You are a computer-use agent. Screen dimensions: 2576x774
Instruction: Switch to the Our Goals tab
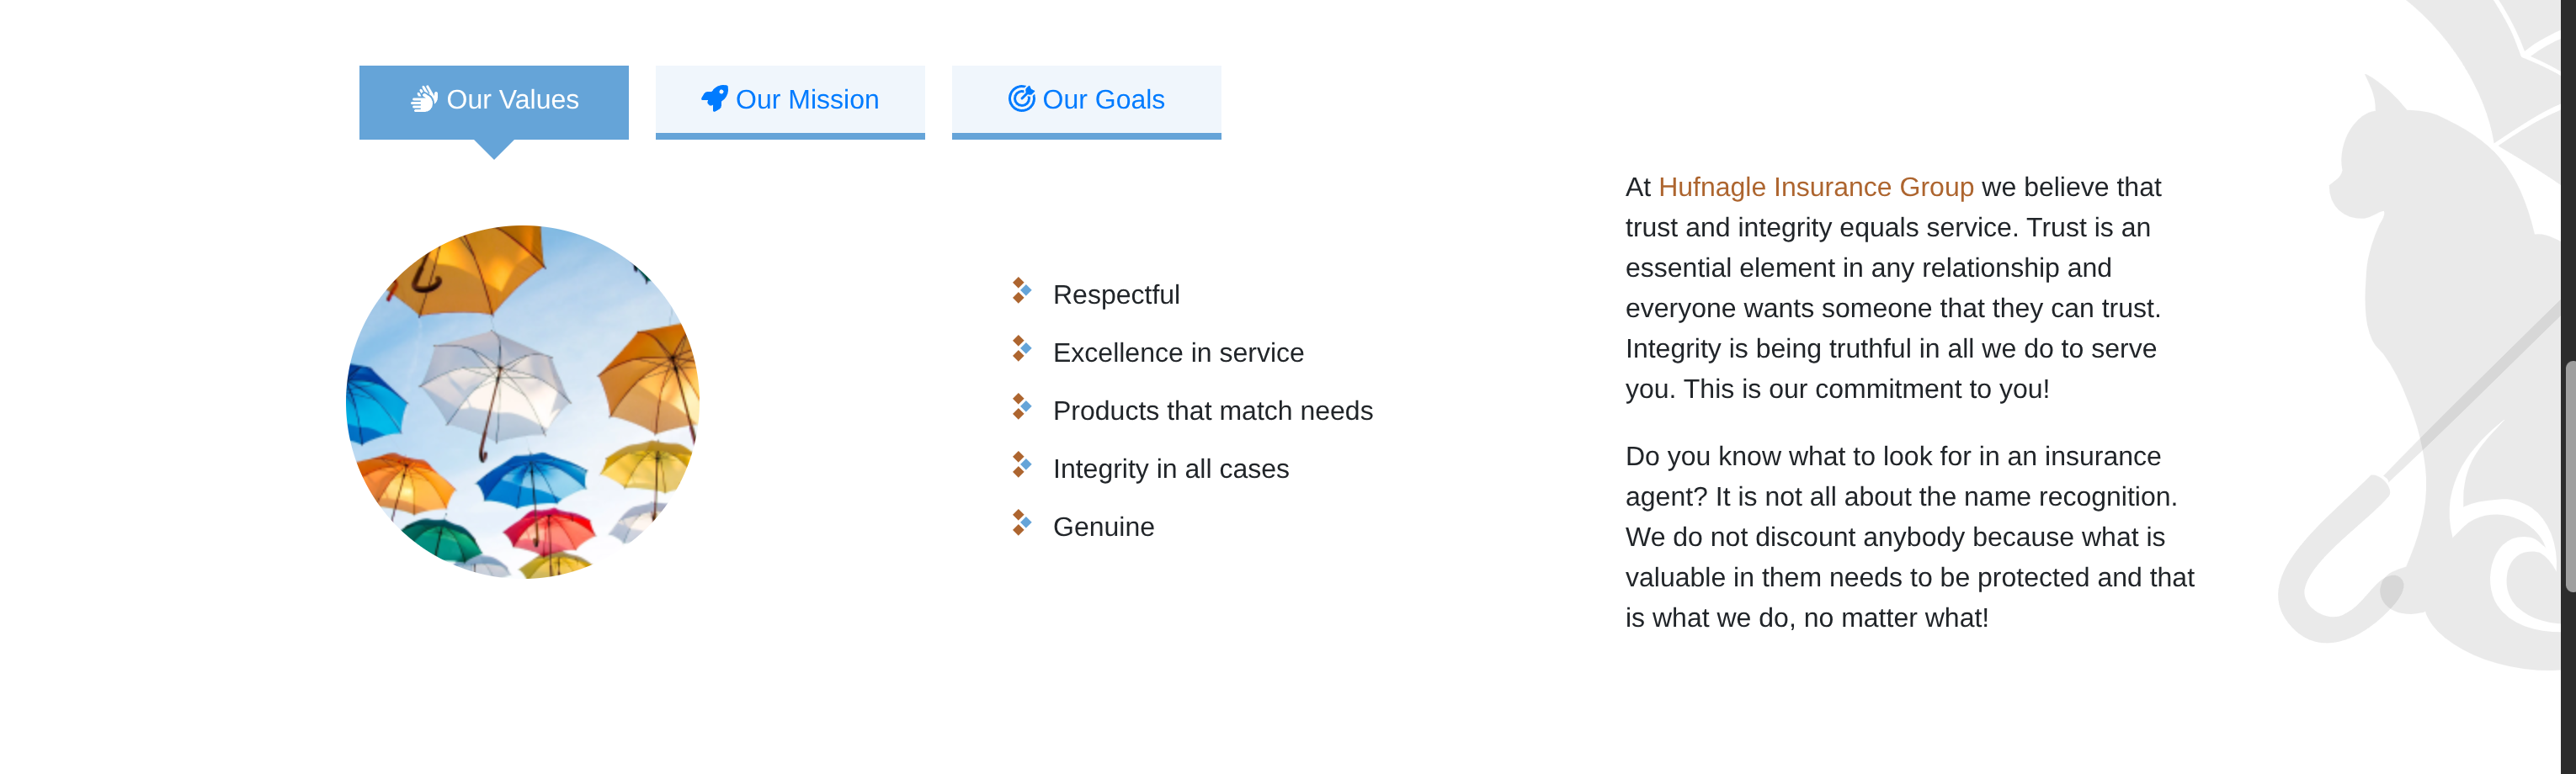tap(1087, 99)
